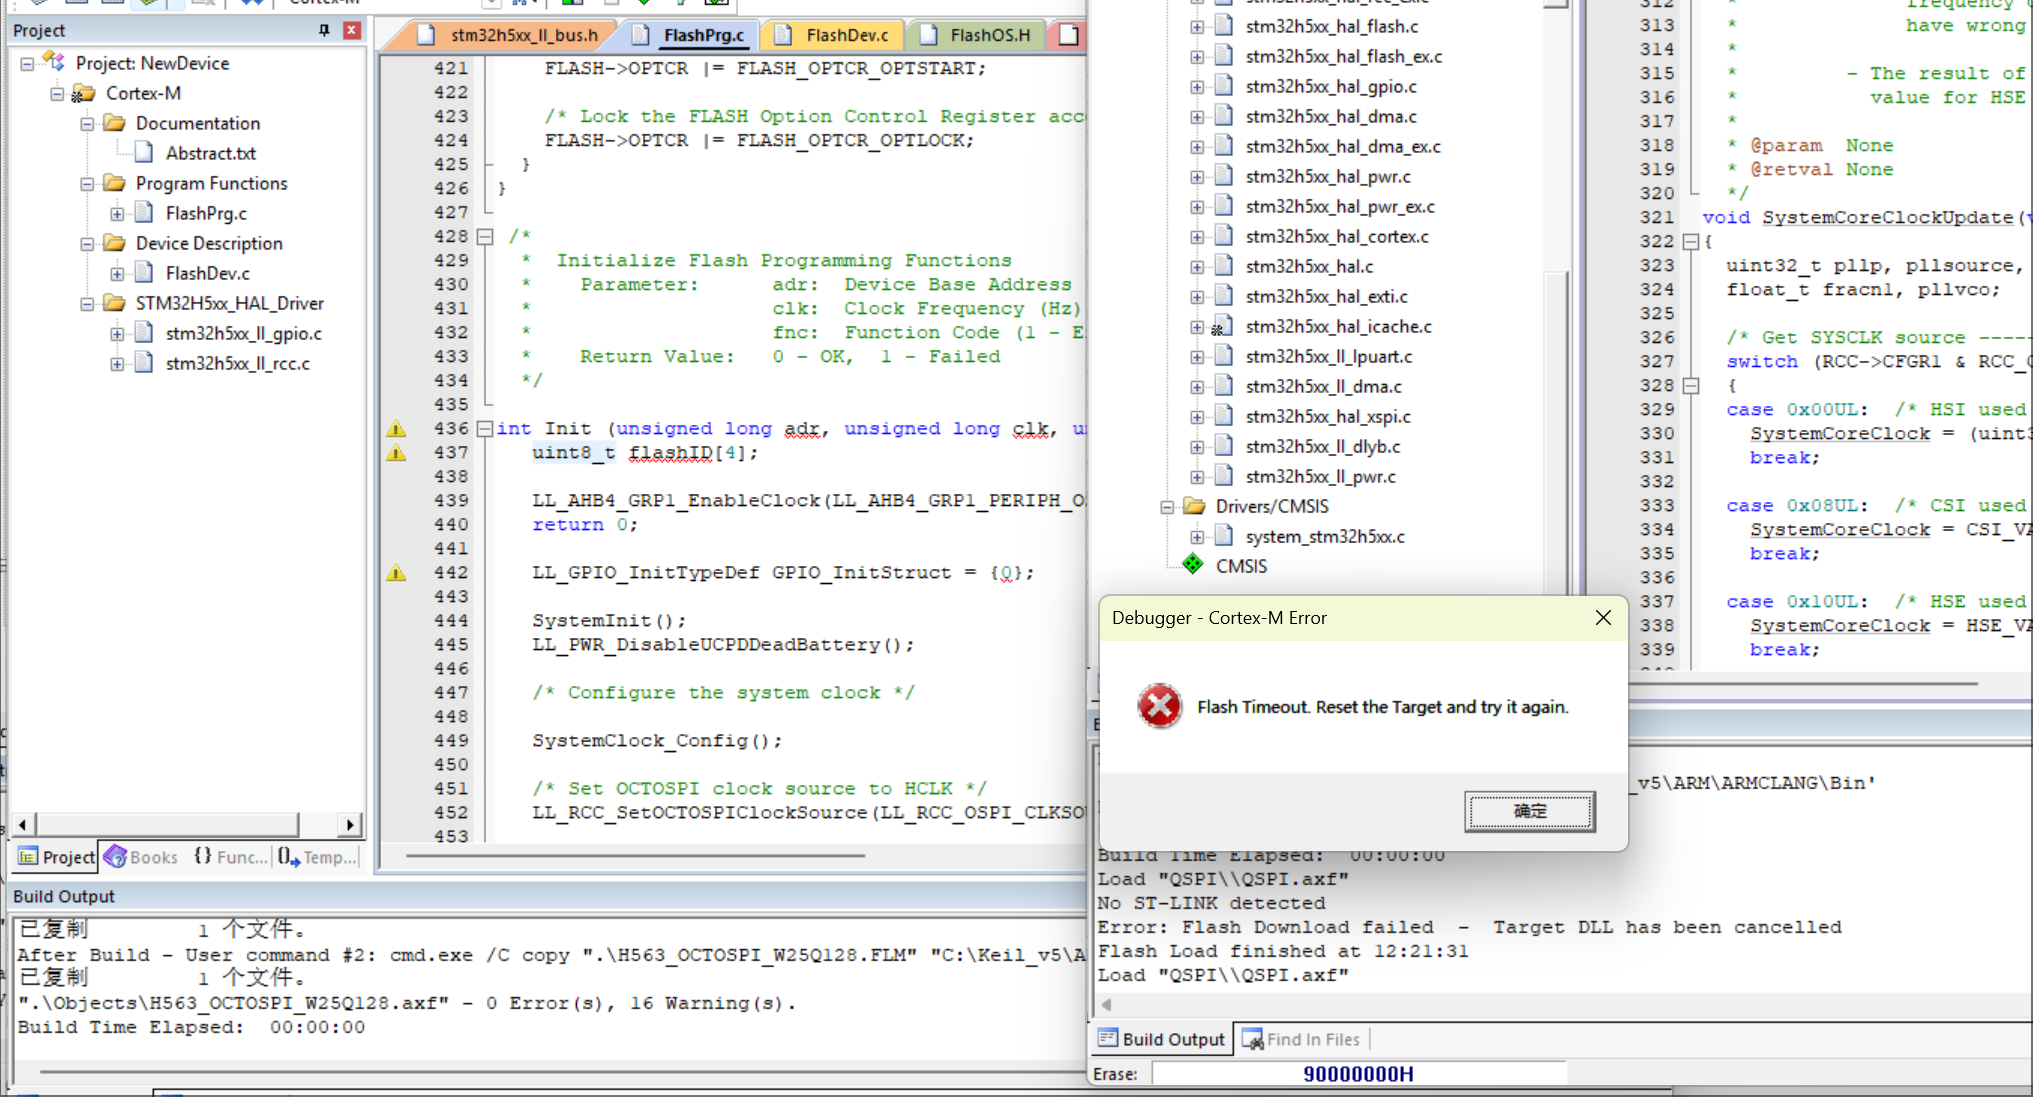The width and height of the screenshot is (2033, 1097).
Task: Collapse the Device Description folder
Action: pos(87,243)
